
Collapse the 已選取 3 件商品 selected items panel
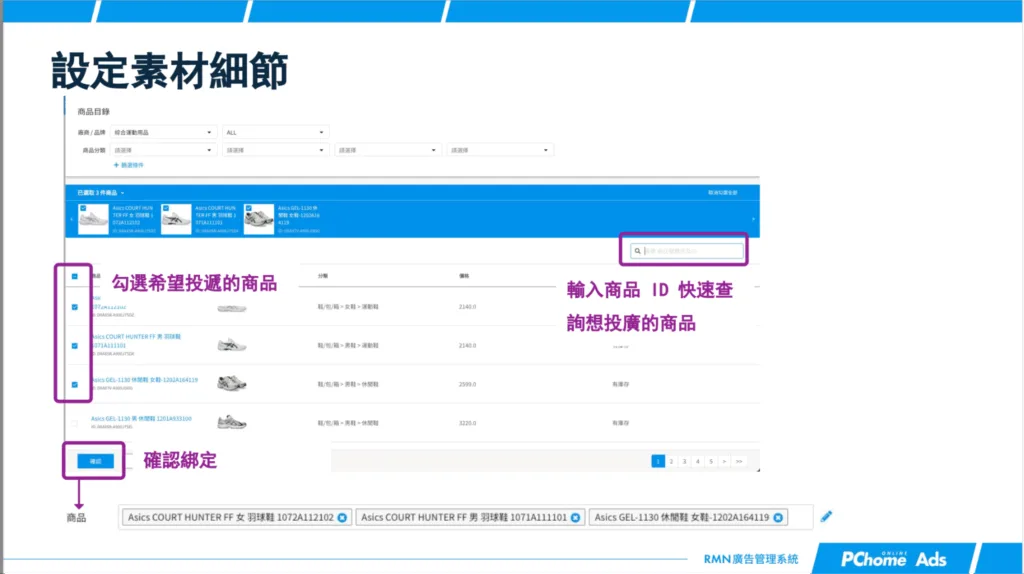click(101, 193)
